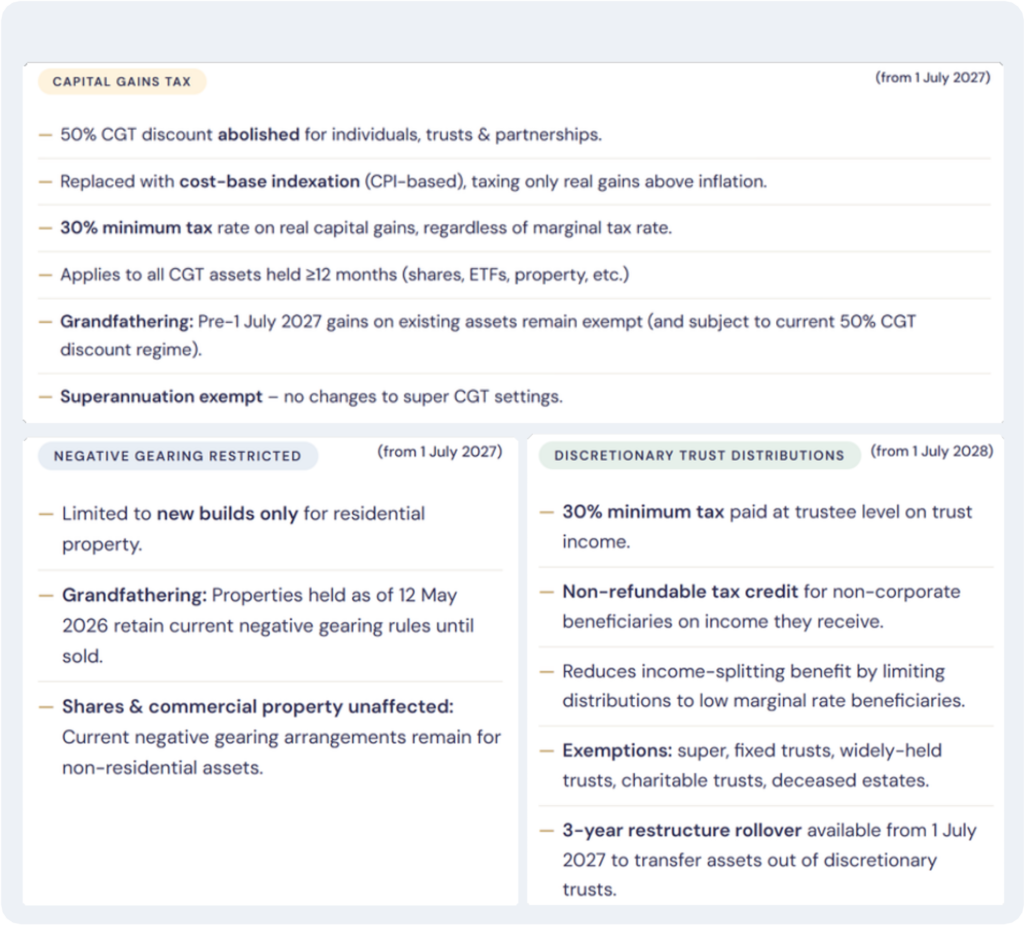This screenshot has height=925, width=1024.
Task: Select 'Reduces income-splitting benefit' bullet
Action: 763,686
